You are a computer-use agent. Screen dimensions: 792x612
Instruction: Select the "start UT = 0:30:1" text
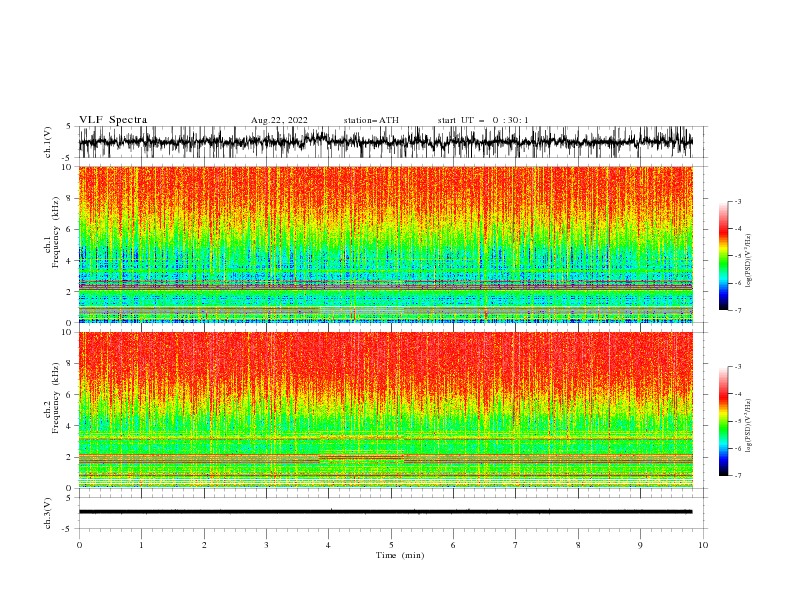[x=483, y=120]
